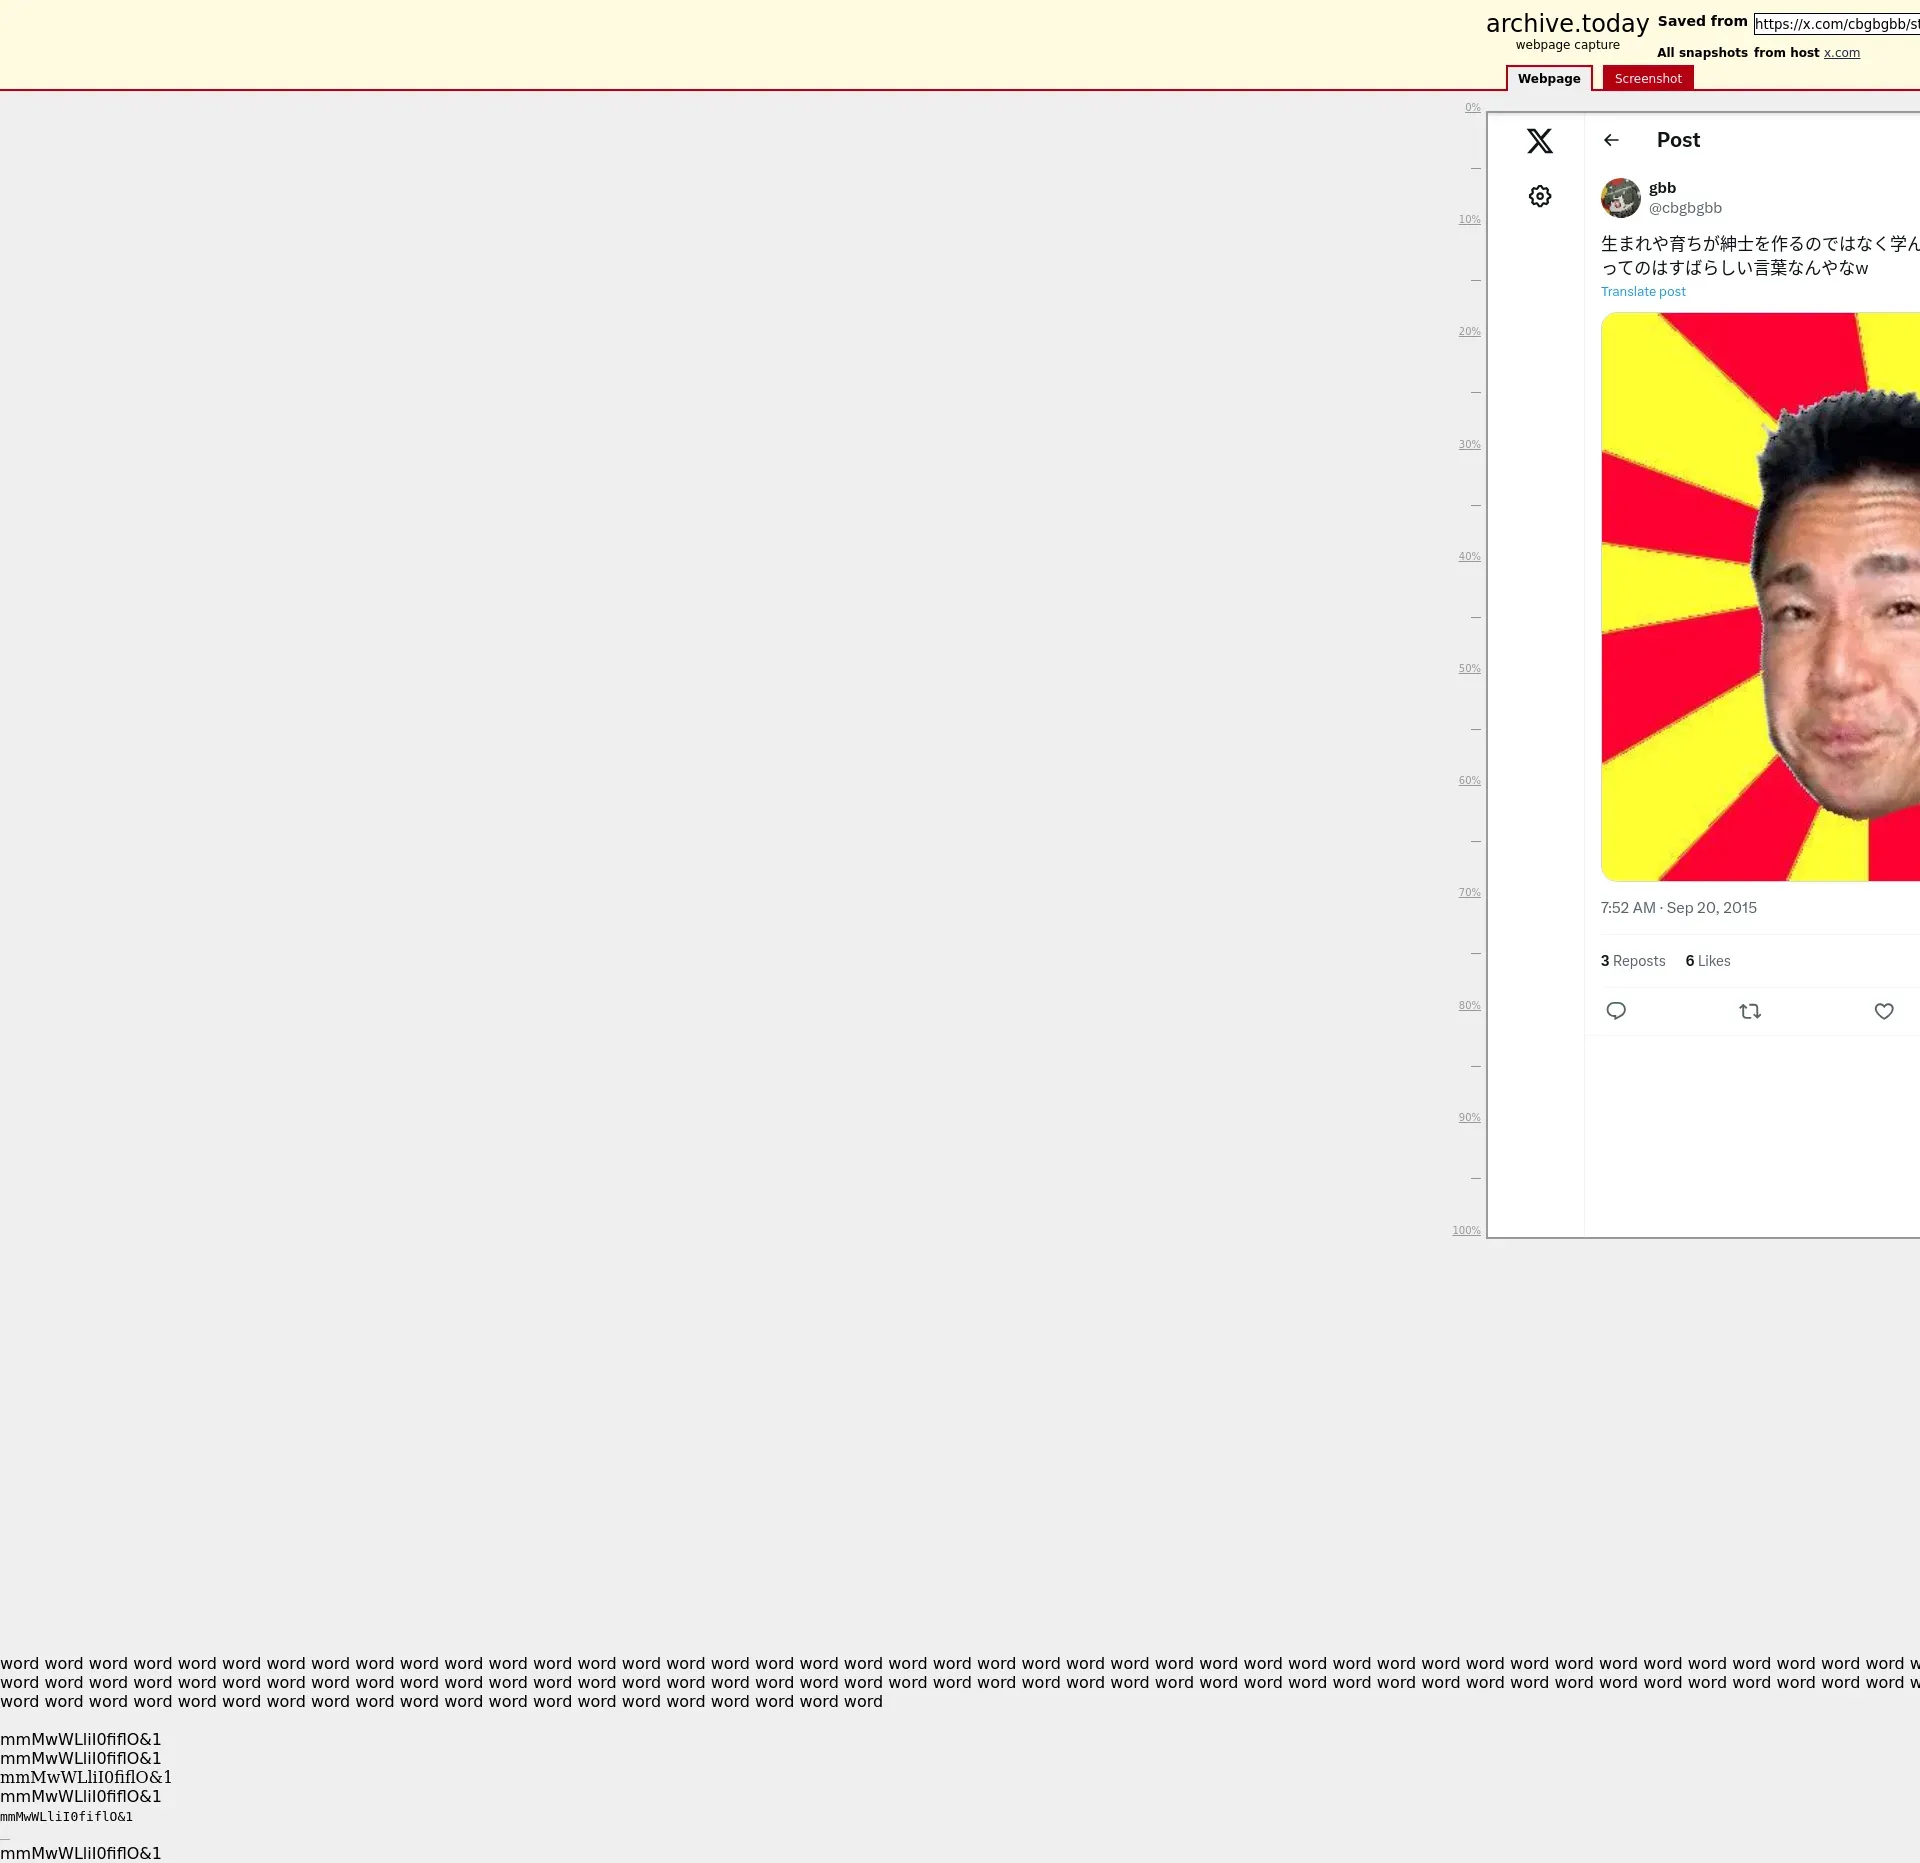
Task: Switch to the Screenshot tab
Action: (1647, 78)
